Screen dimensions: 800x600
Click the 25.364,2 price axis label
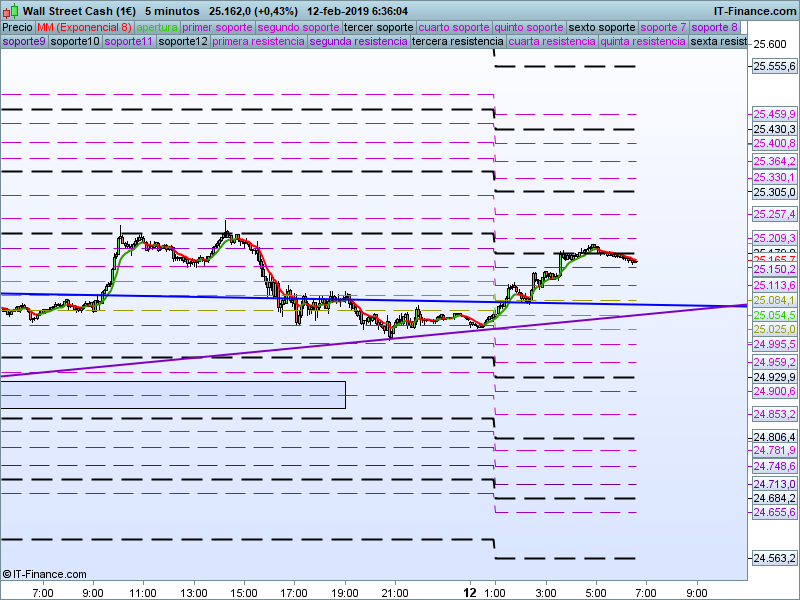point(774,161)
